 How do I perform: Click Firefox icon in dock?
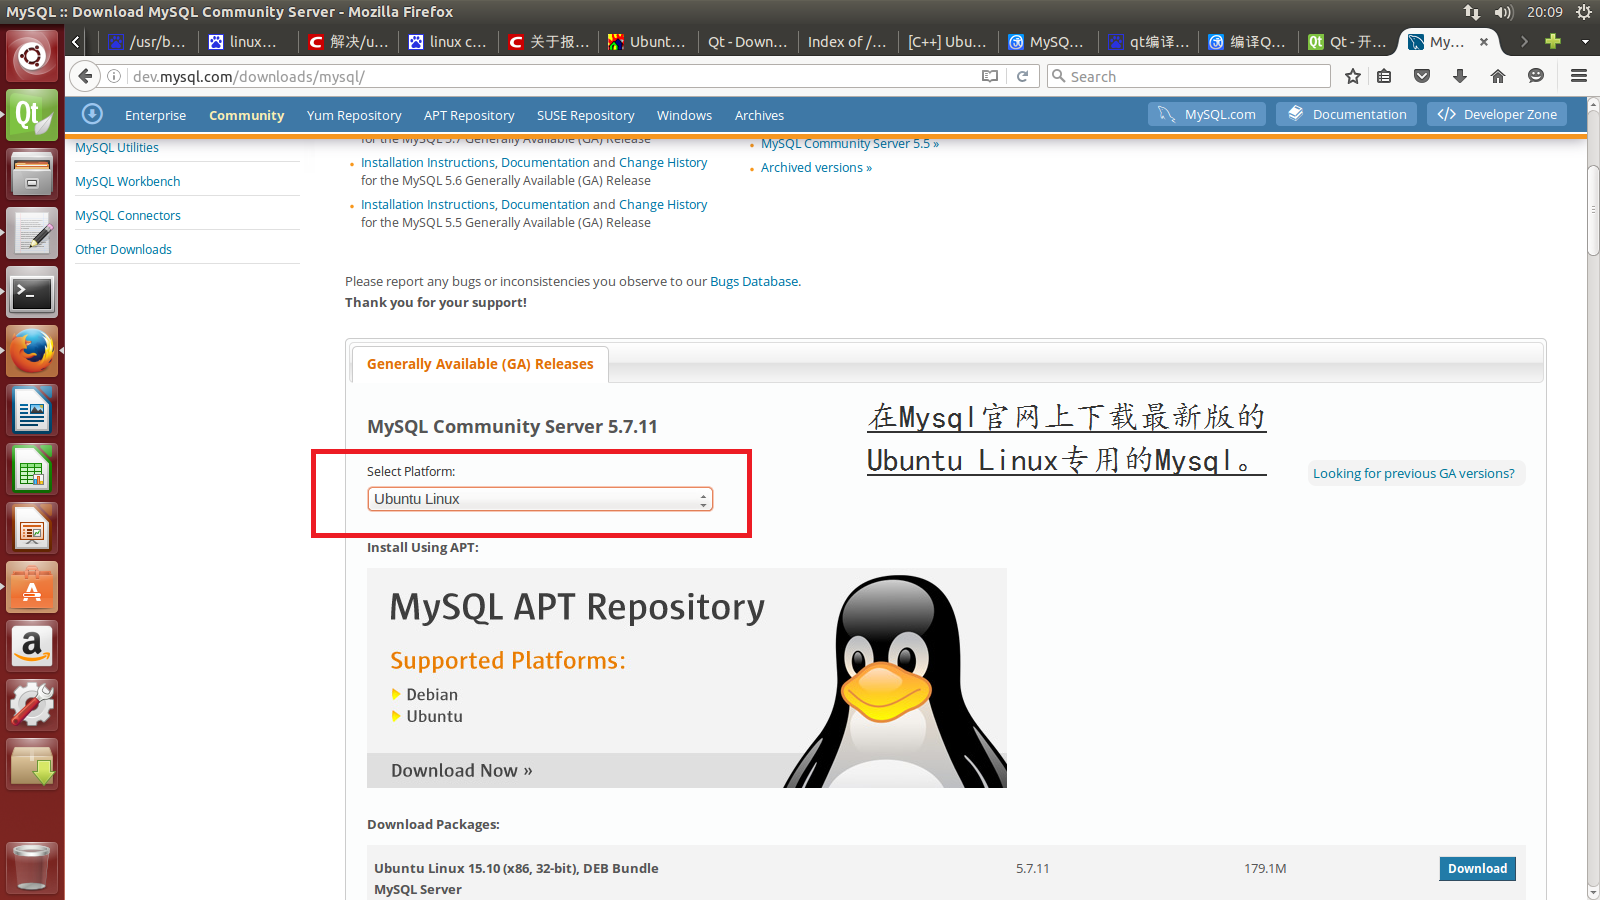click(x=32, y=352)
